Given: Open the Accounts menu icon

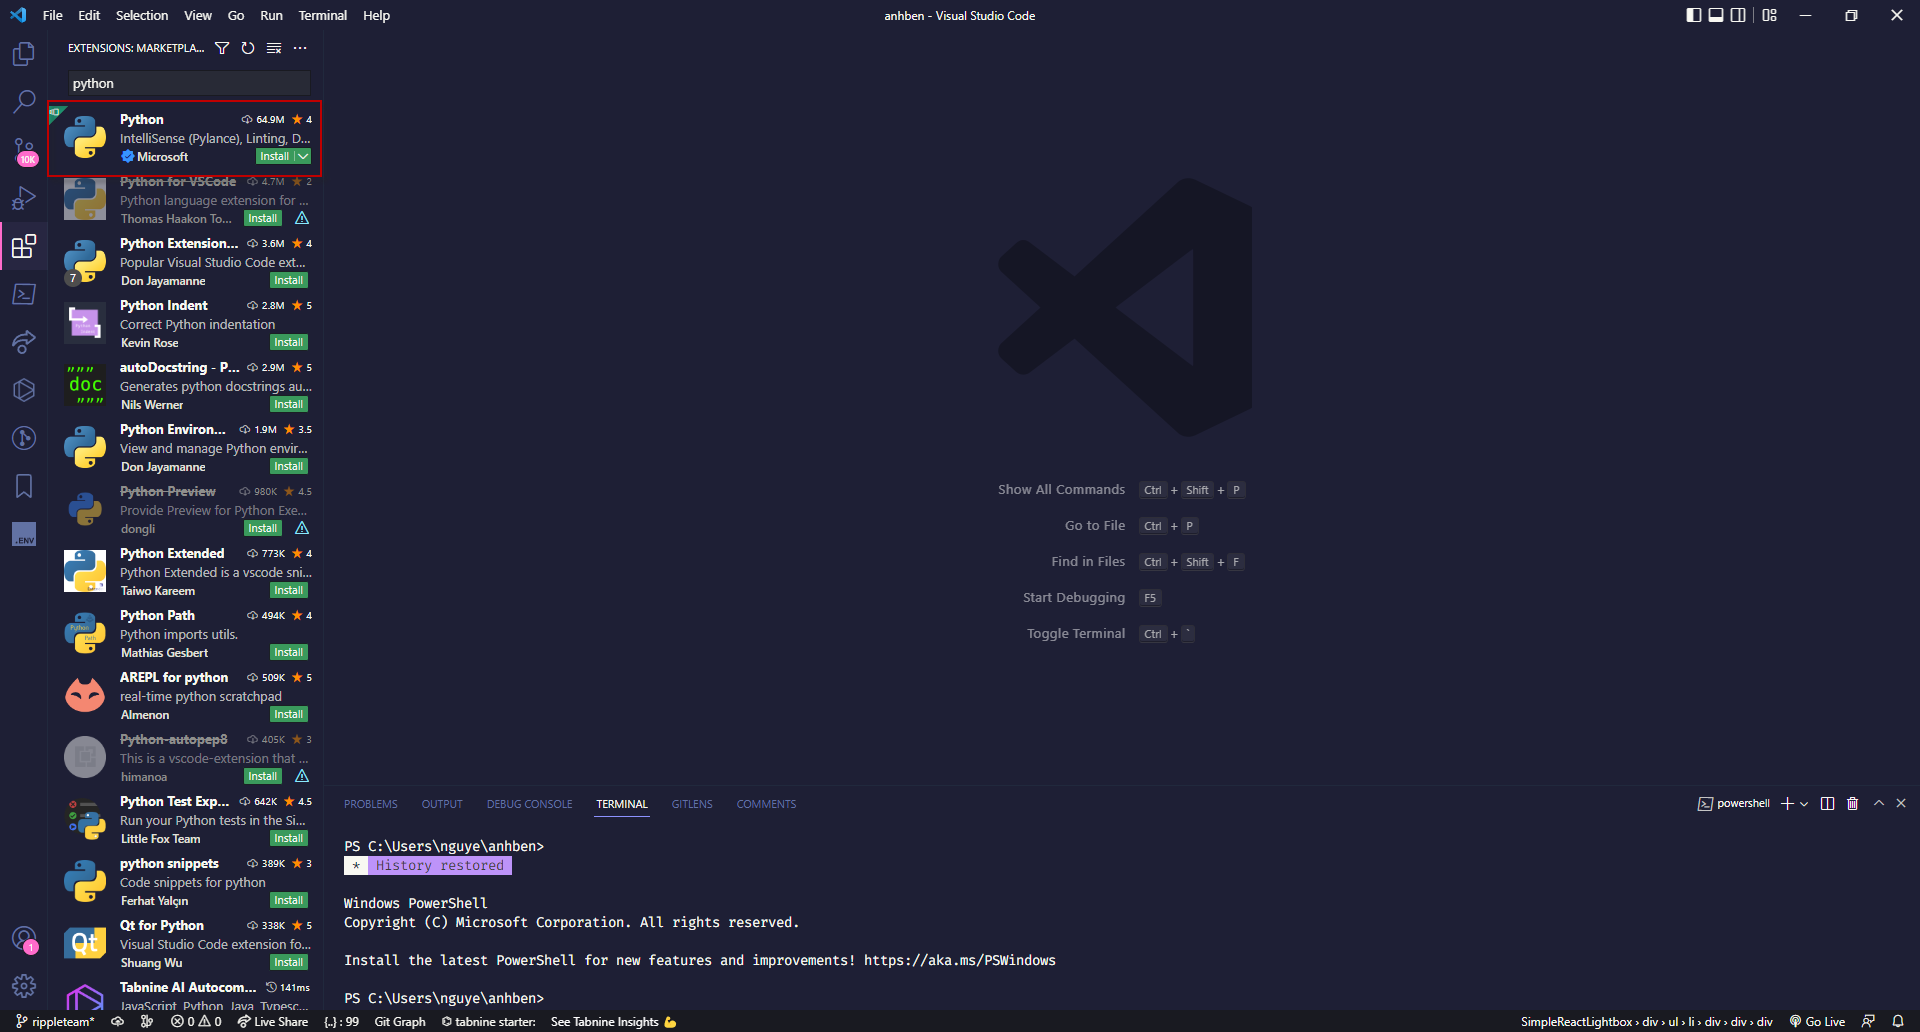Looking at the screenshot, I should (x=24, y=939).
